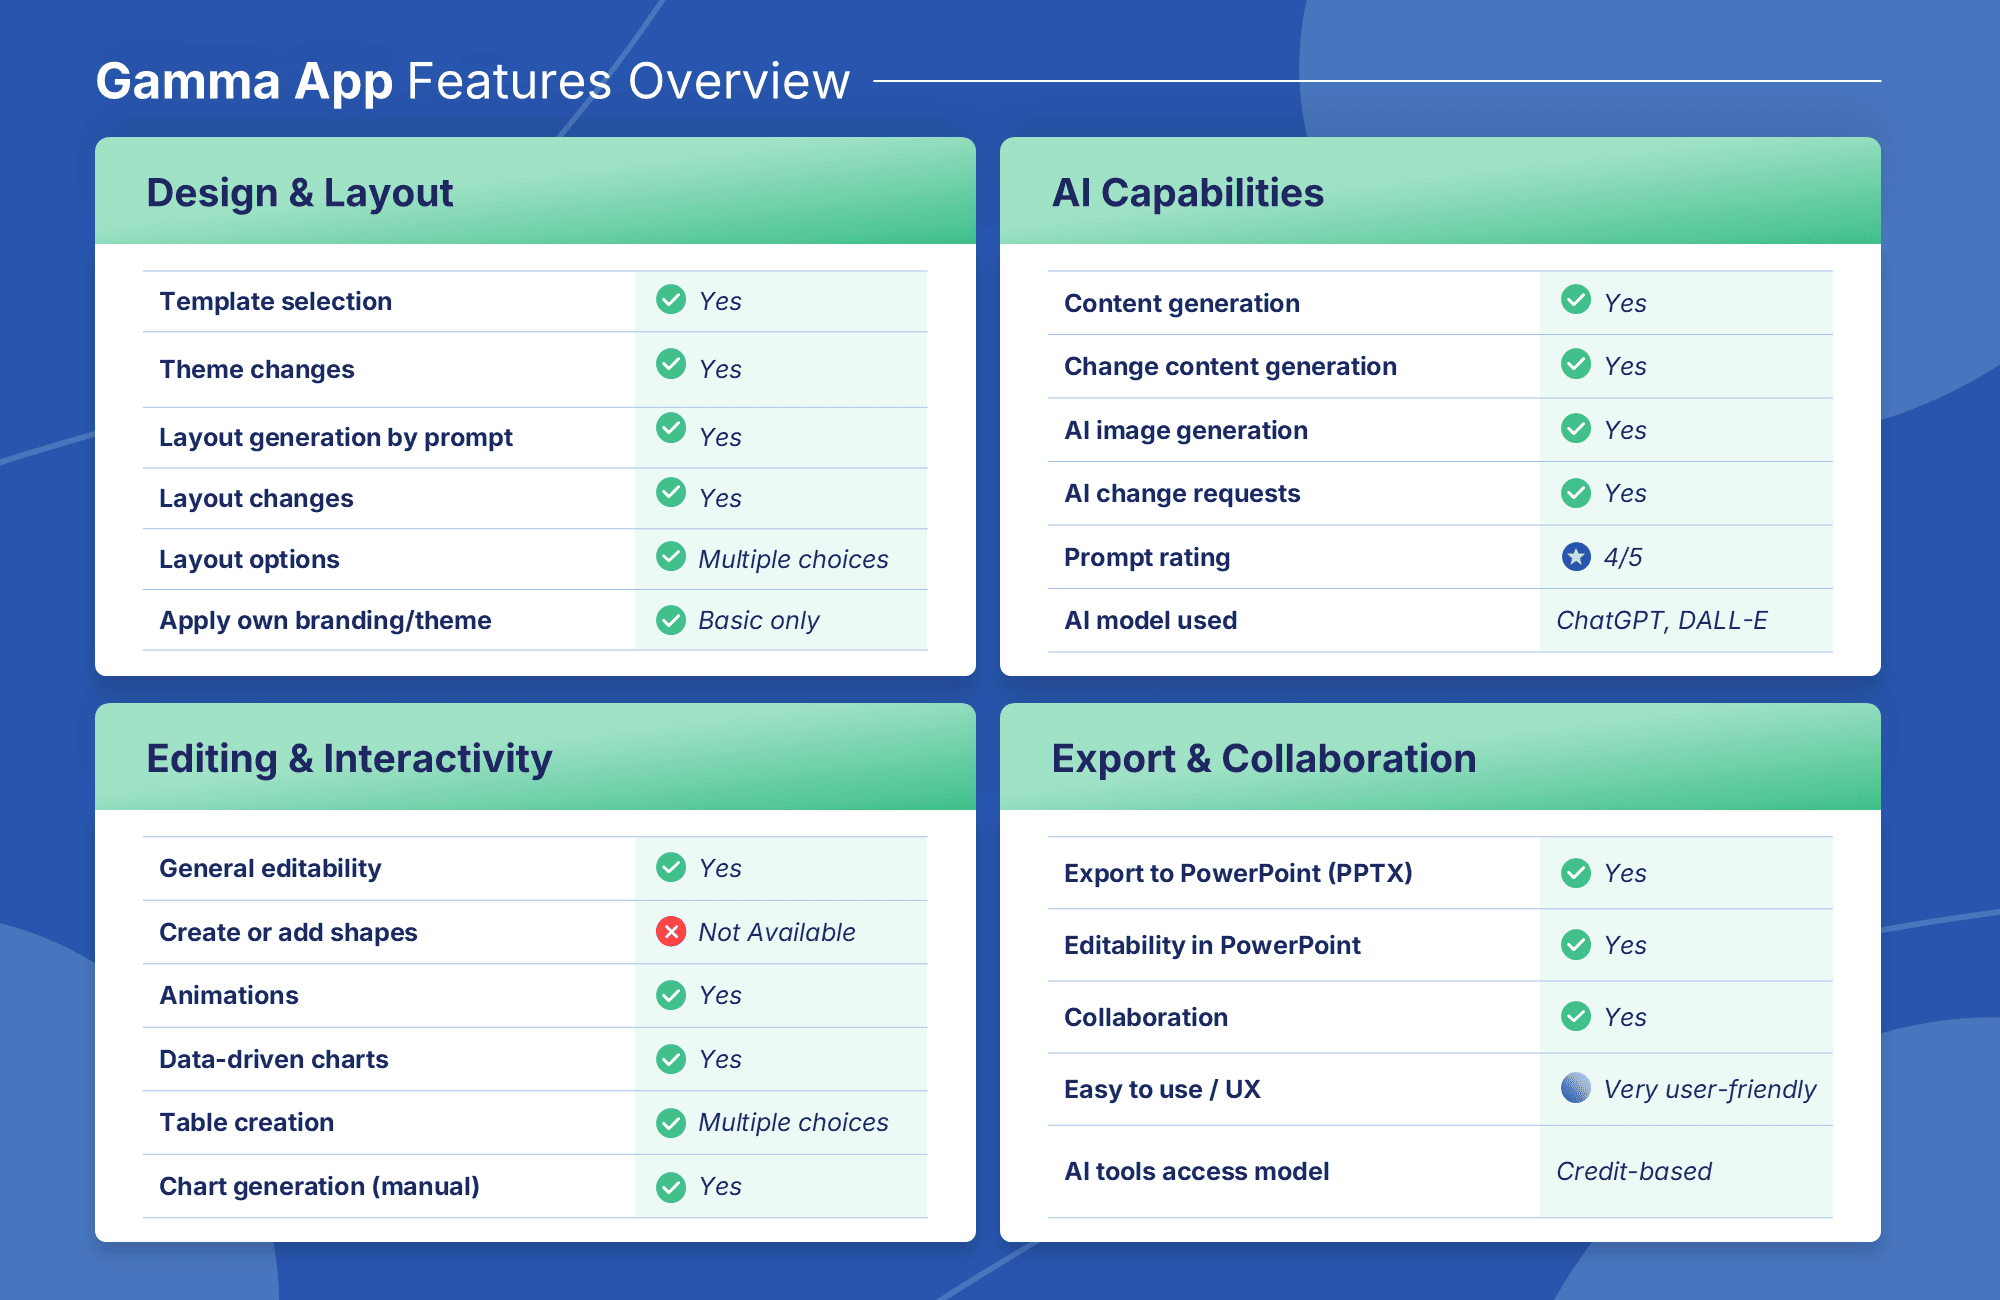
Task: Click the Template selection label
Action: click(276, 301)
